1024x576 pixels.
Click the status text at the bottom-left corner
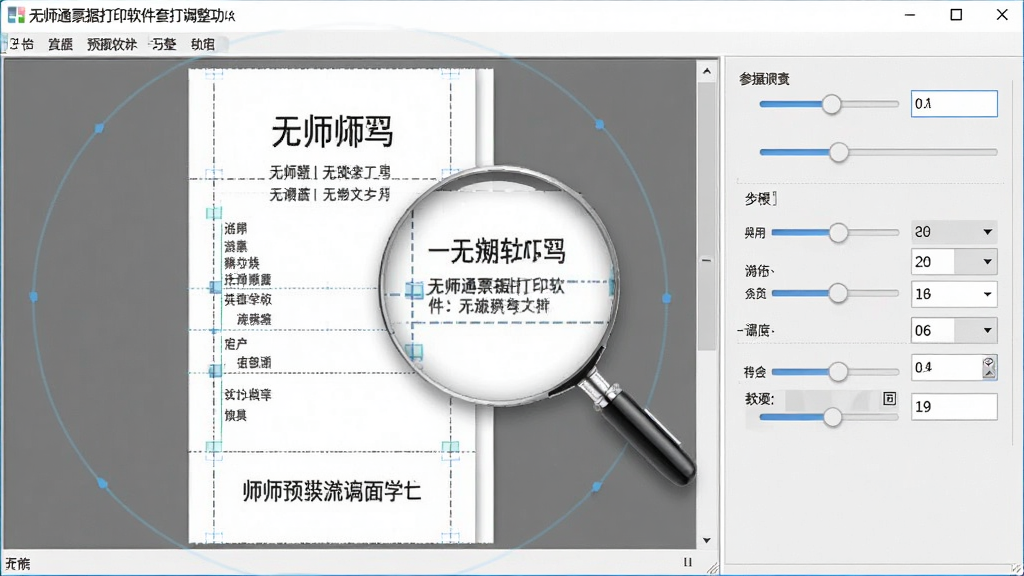(18, 564)
